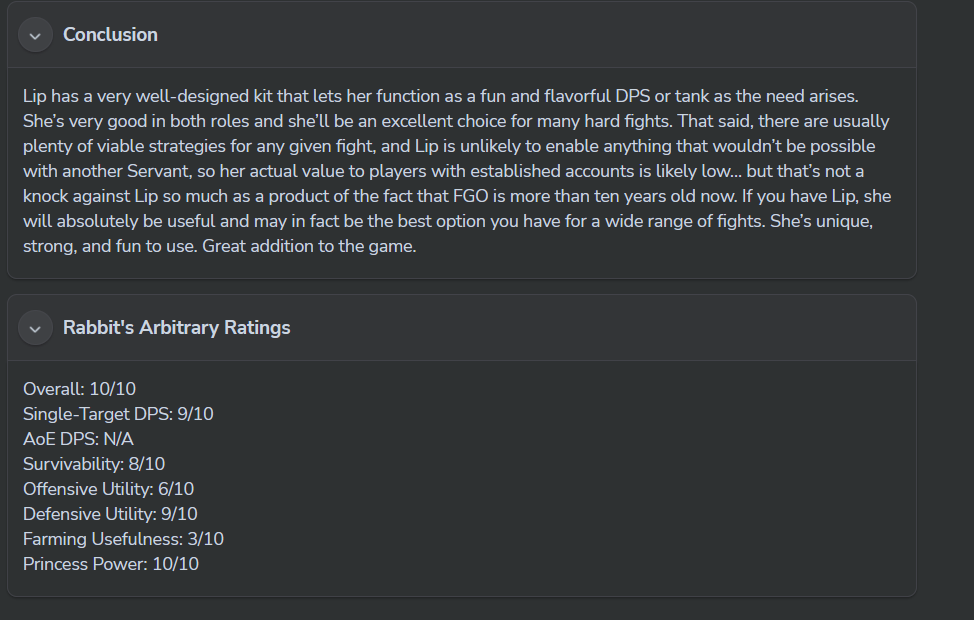Click Rabbit's Arbitrary Ratings heading text
This screenshot has width=974, height=620.
176,328
